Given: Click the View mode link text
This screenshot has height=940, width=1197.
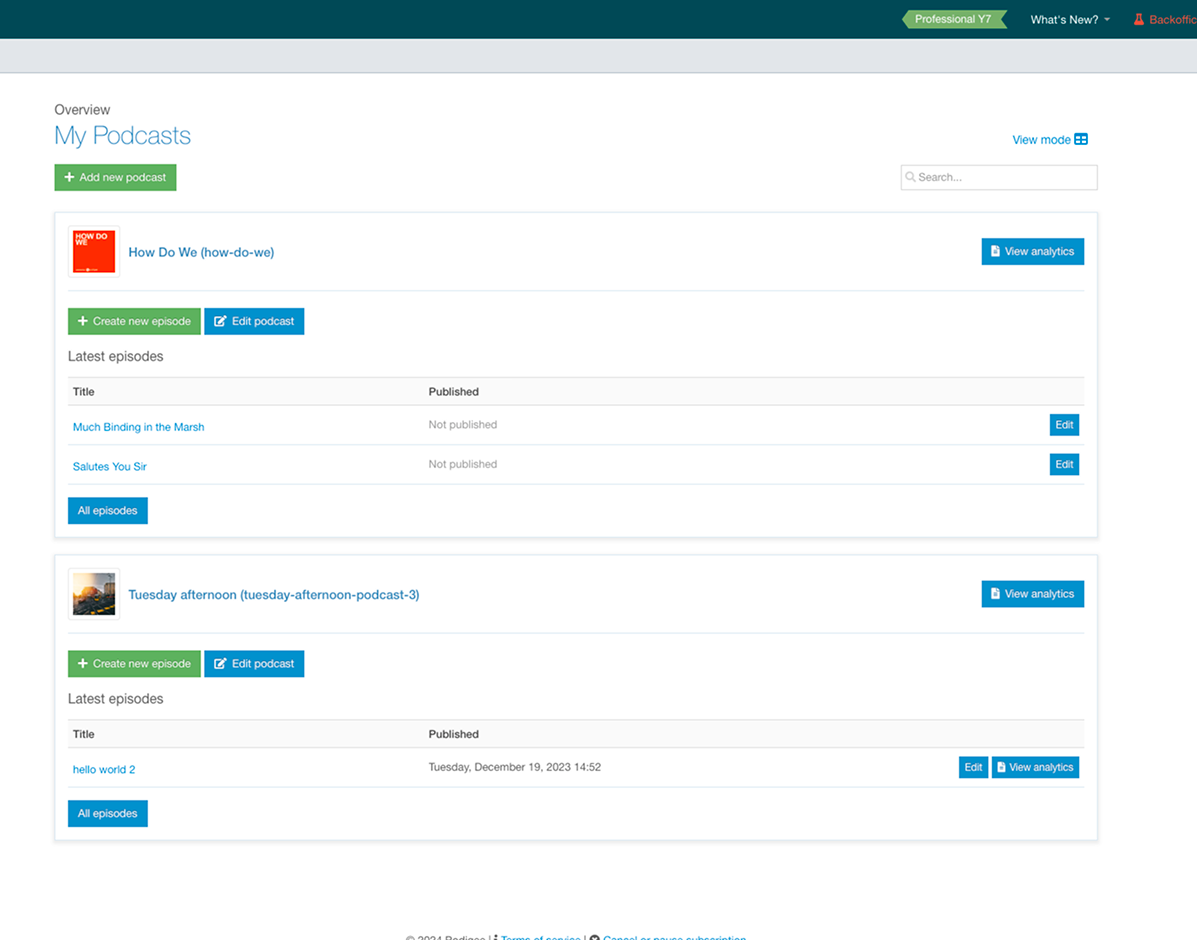Looking at the screenshot, I should (1041, 140).
